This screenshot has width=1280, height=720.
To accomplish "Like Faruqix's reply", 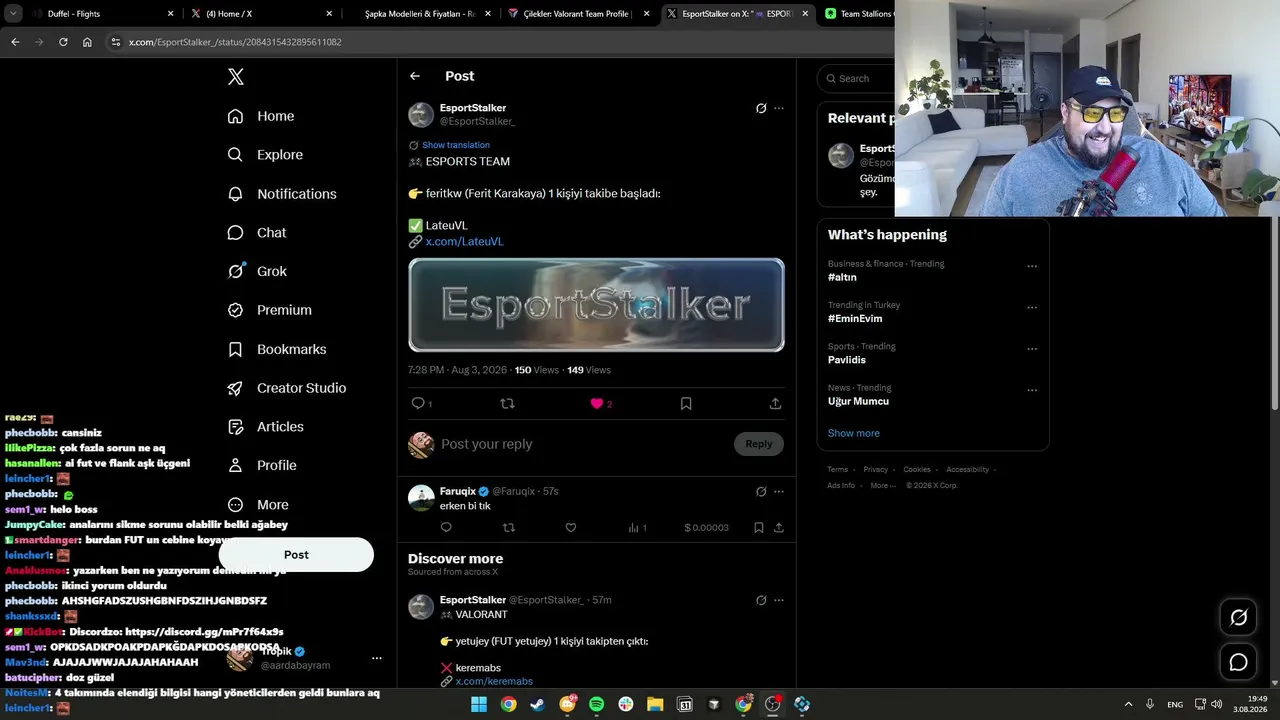I will tap(571, 527).
